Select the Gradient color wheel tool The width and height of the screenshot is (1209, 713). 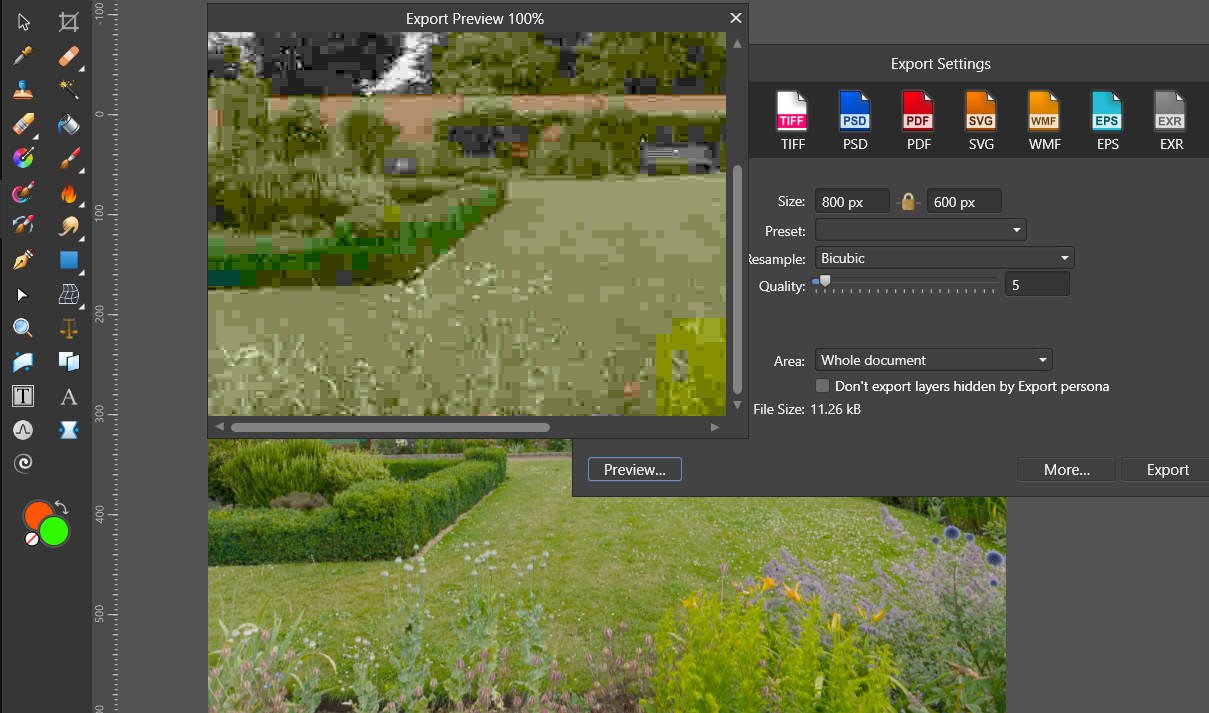pyautogui.click(x=23, y=158)
